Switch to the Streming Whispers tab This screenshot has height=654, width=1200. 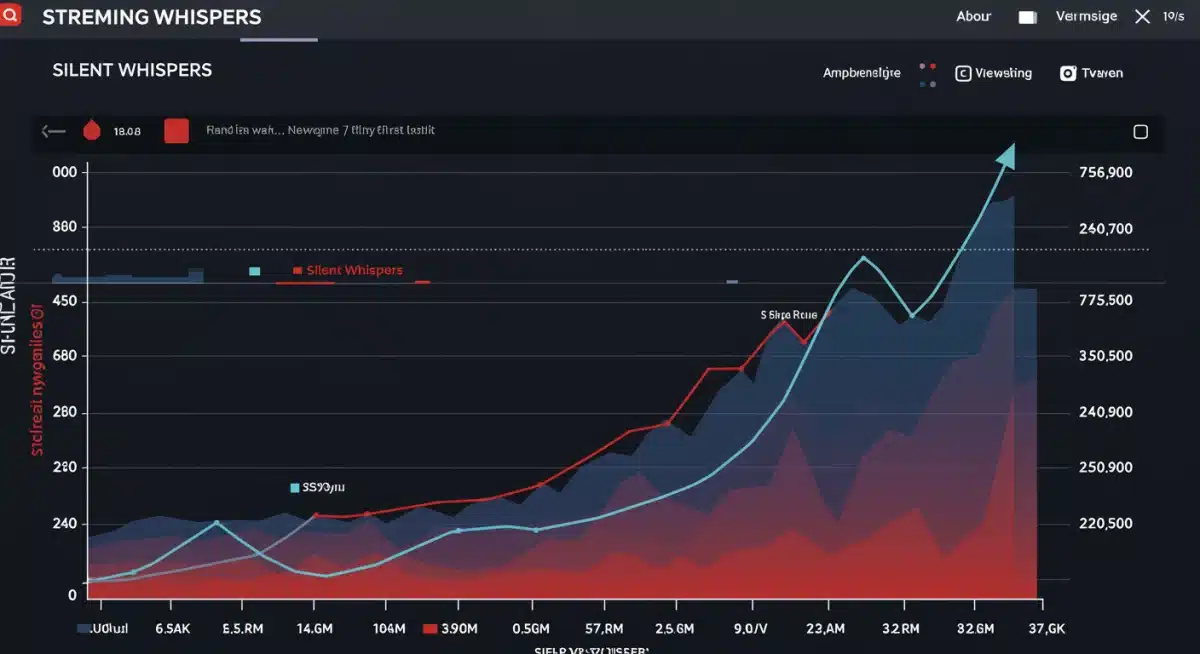pos(151,17)
